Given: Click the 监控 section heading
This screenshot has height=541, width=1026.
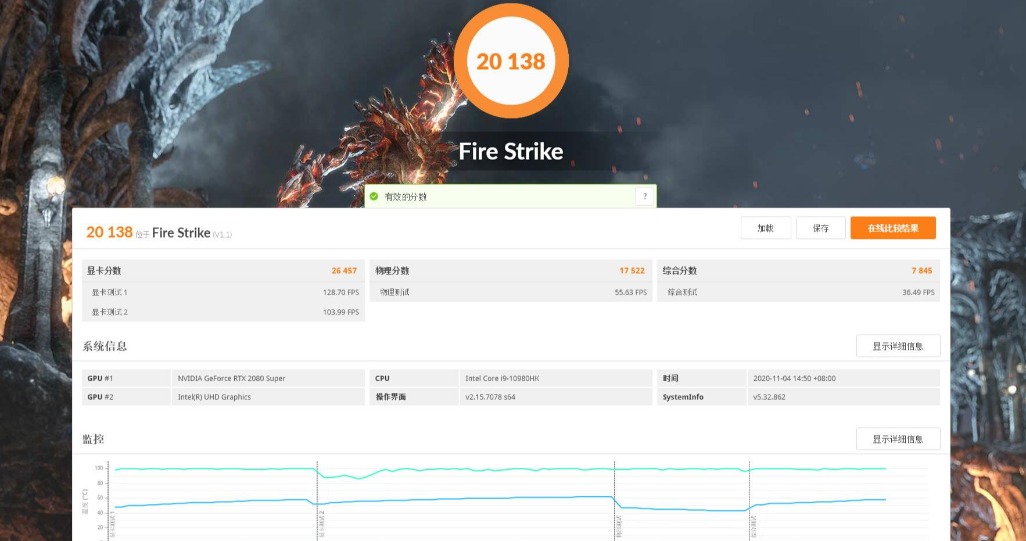Looking at the screenshot, I should pyautogui.click(x=94, y=439).
